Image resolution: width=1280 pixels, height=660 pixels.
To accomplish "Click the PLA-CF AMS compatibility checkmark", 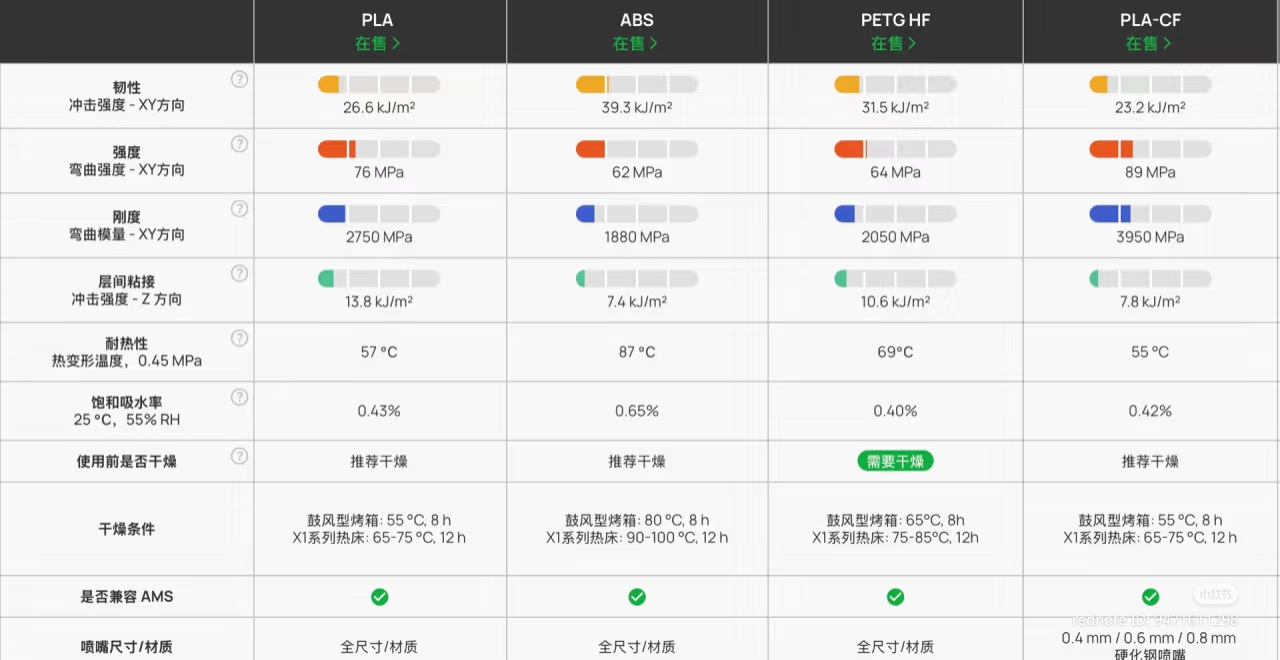I will coord(1150,597).
